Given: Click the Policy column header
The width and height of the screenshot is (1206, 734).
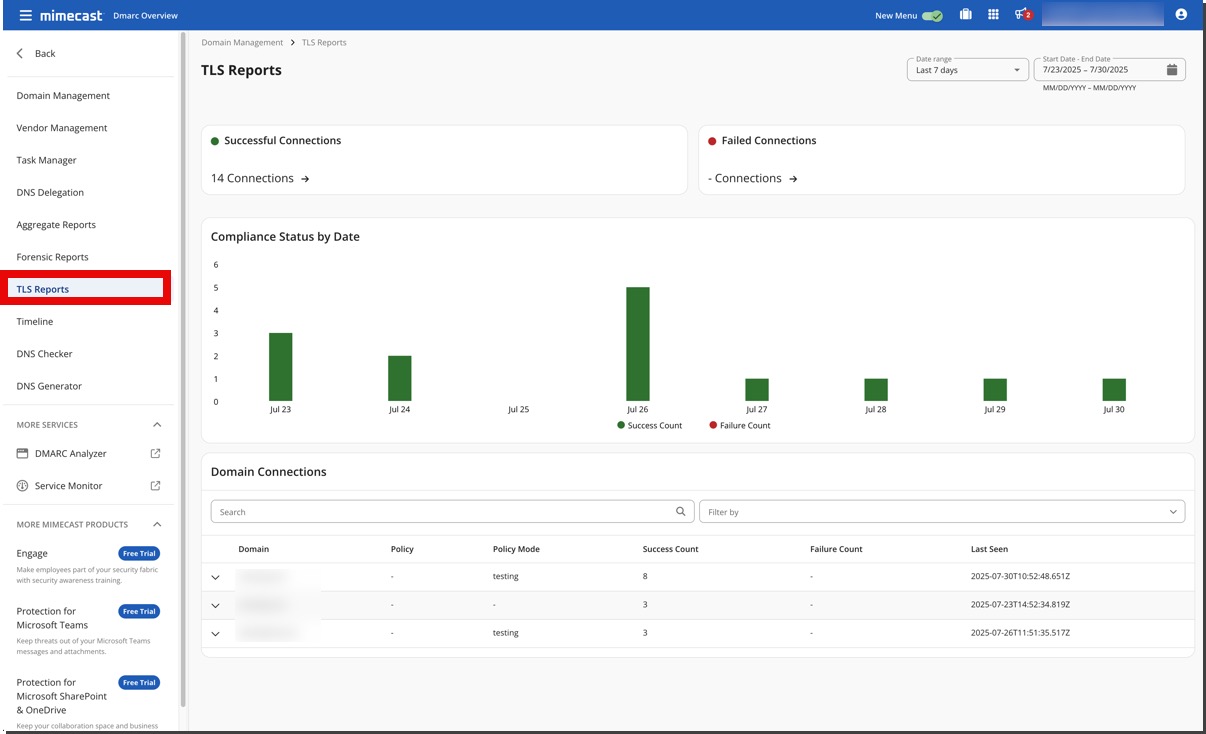Looking at the screenshot, I should [x=402, y=549].
